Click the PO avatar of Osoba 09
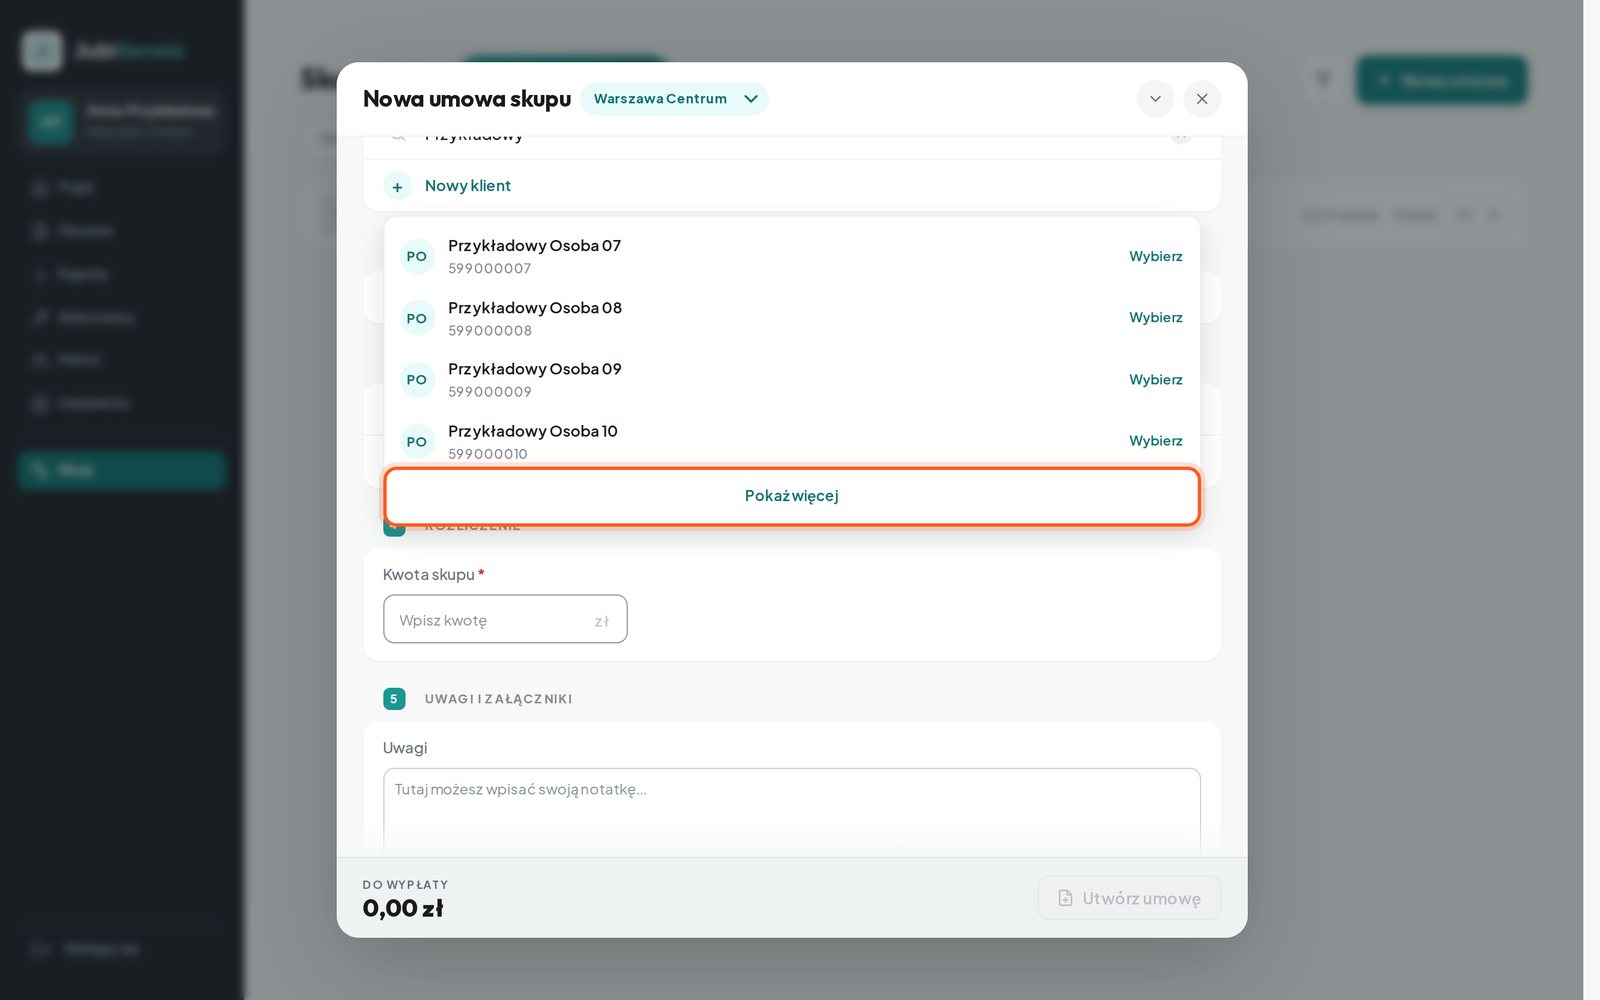This screenshot has height=1000, width=1600. [417, 380]
